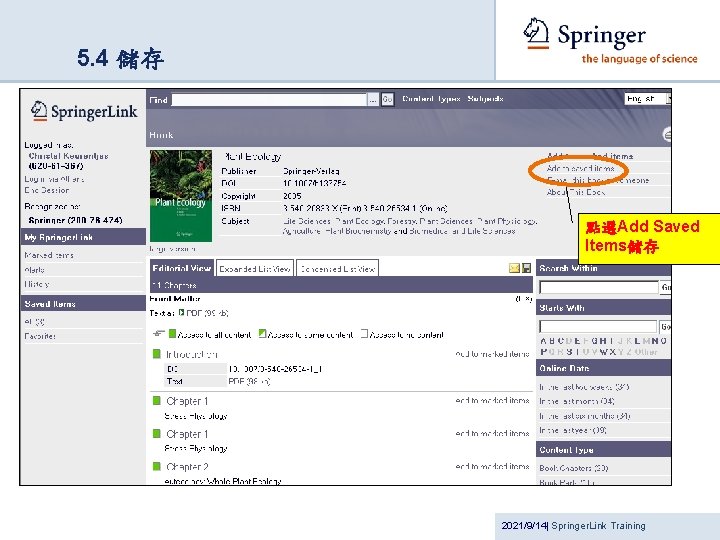
Task: Filter by letter A in Starts With
Action: click(x=544, y=341)
